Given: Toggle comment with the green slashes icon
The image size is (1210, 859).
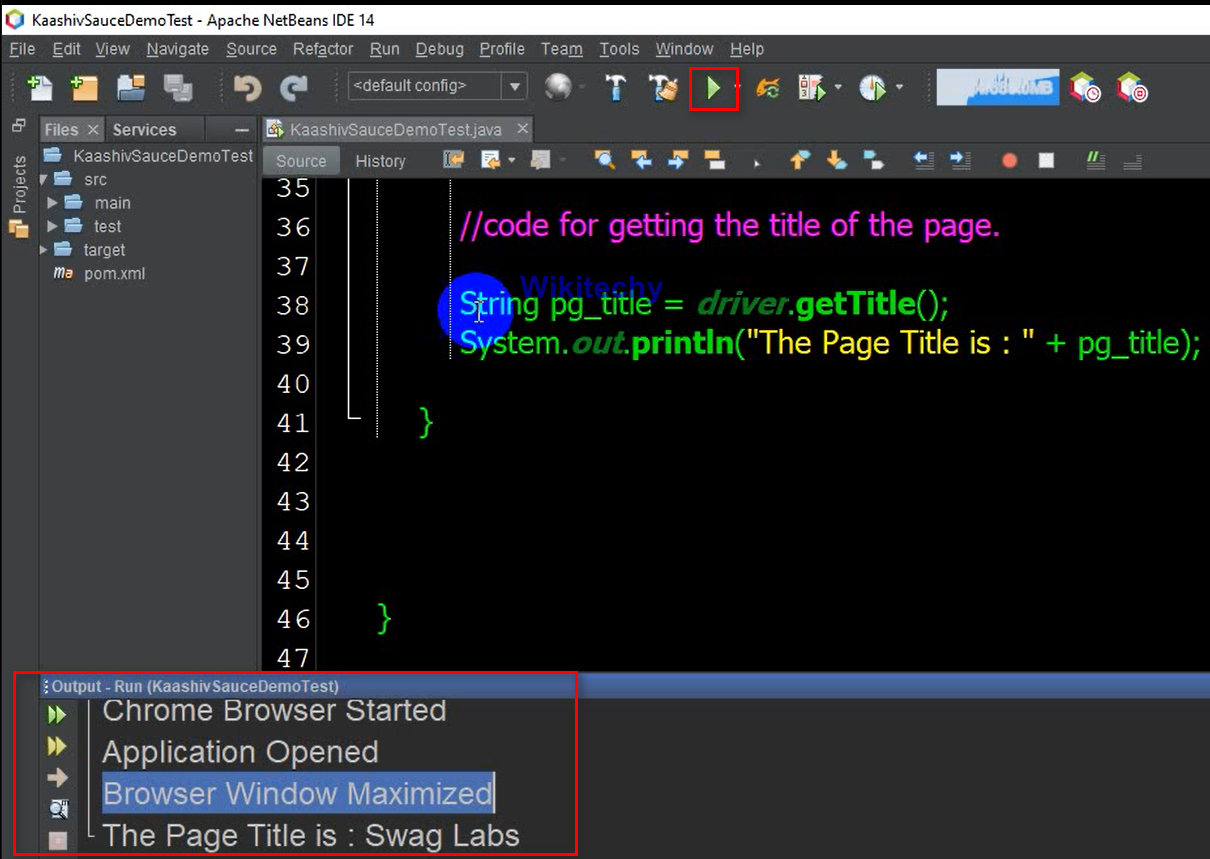Looking at the screenshot, I should pos(1095,161).
